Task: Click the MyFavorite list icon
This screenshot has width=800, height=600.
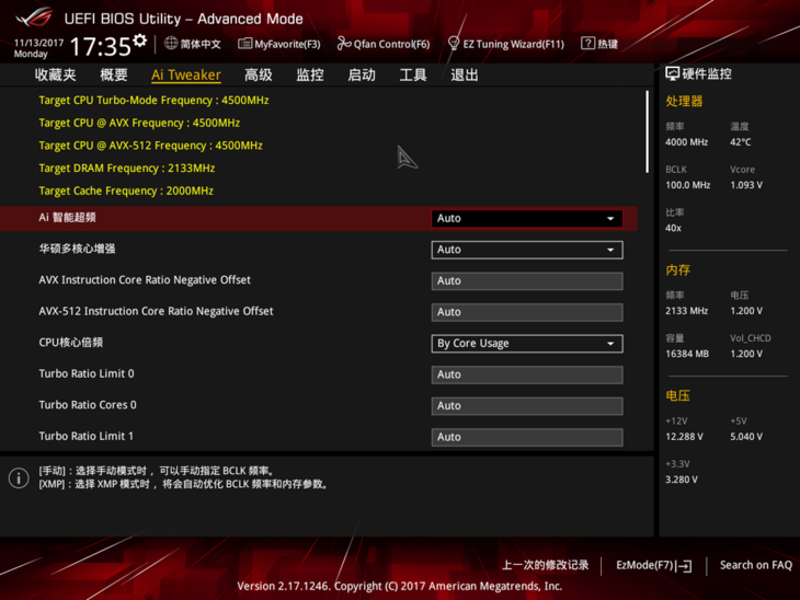Action: pyautogui.click(x=245, y=43)
